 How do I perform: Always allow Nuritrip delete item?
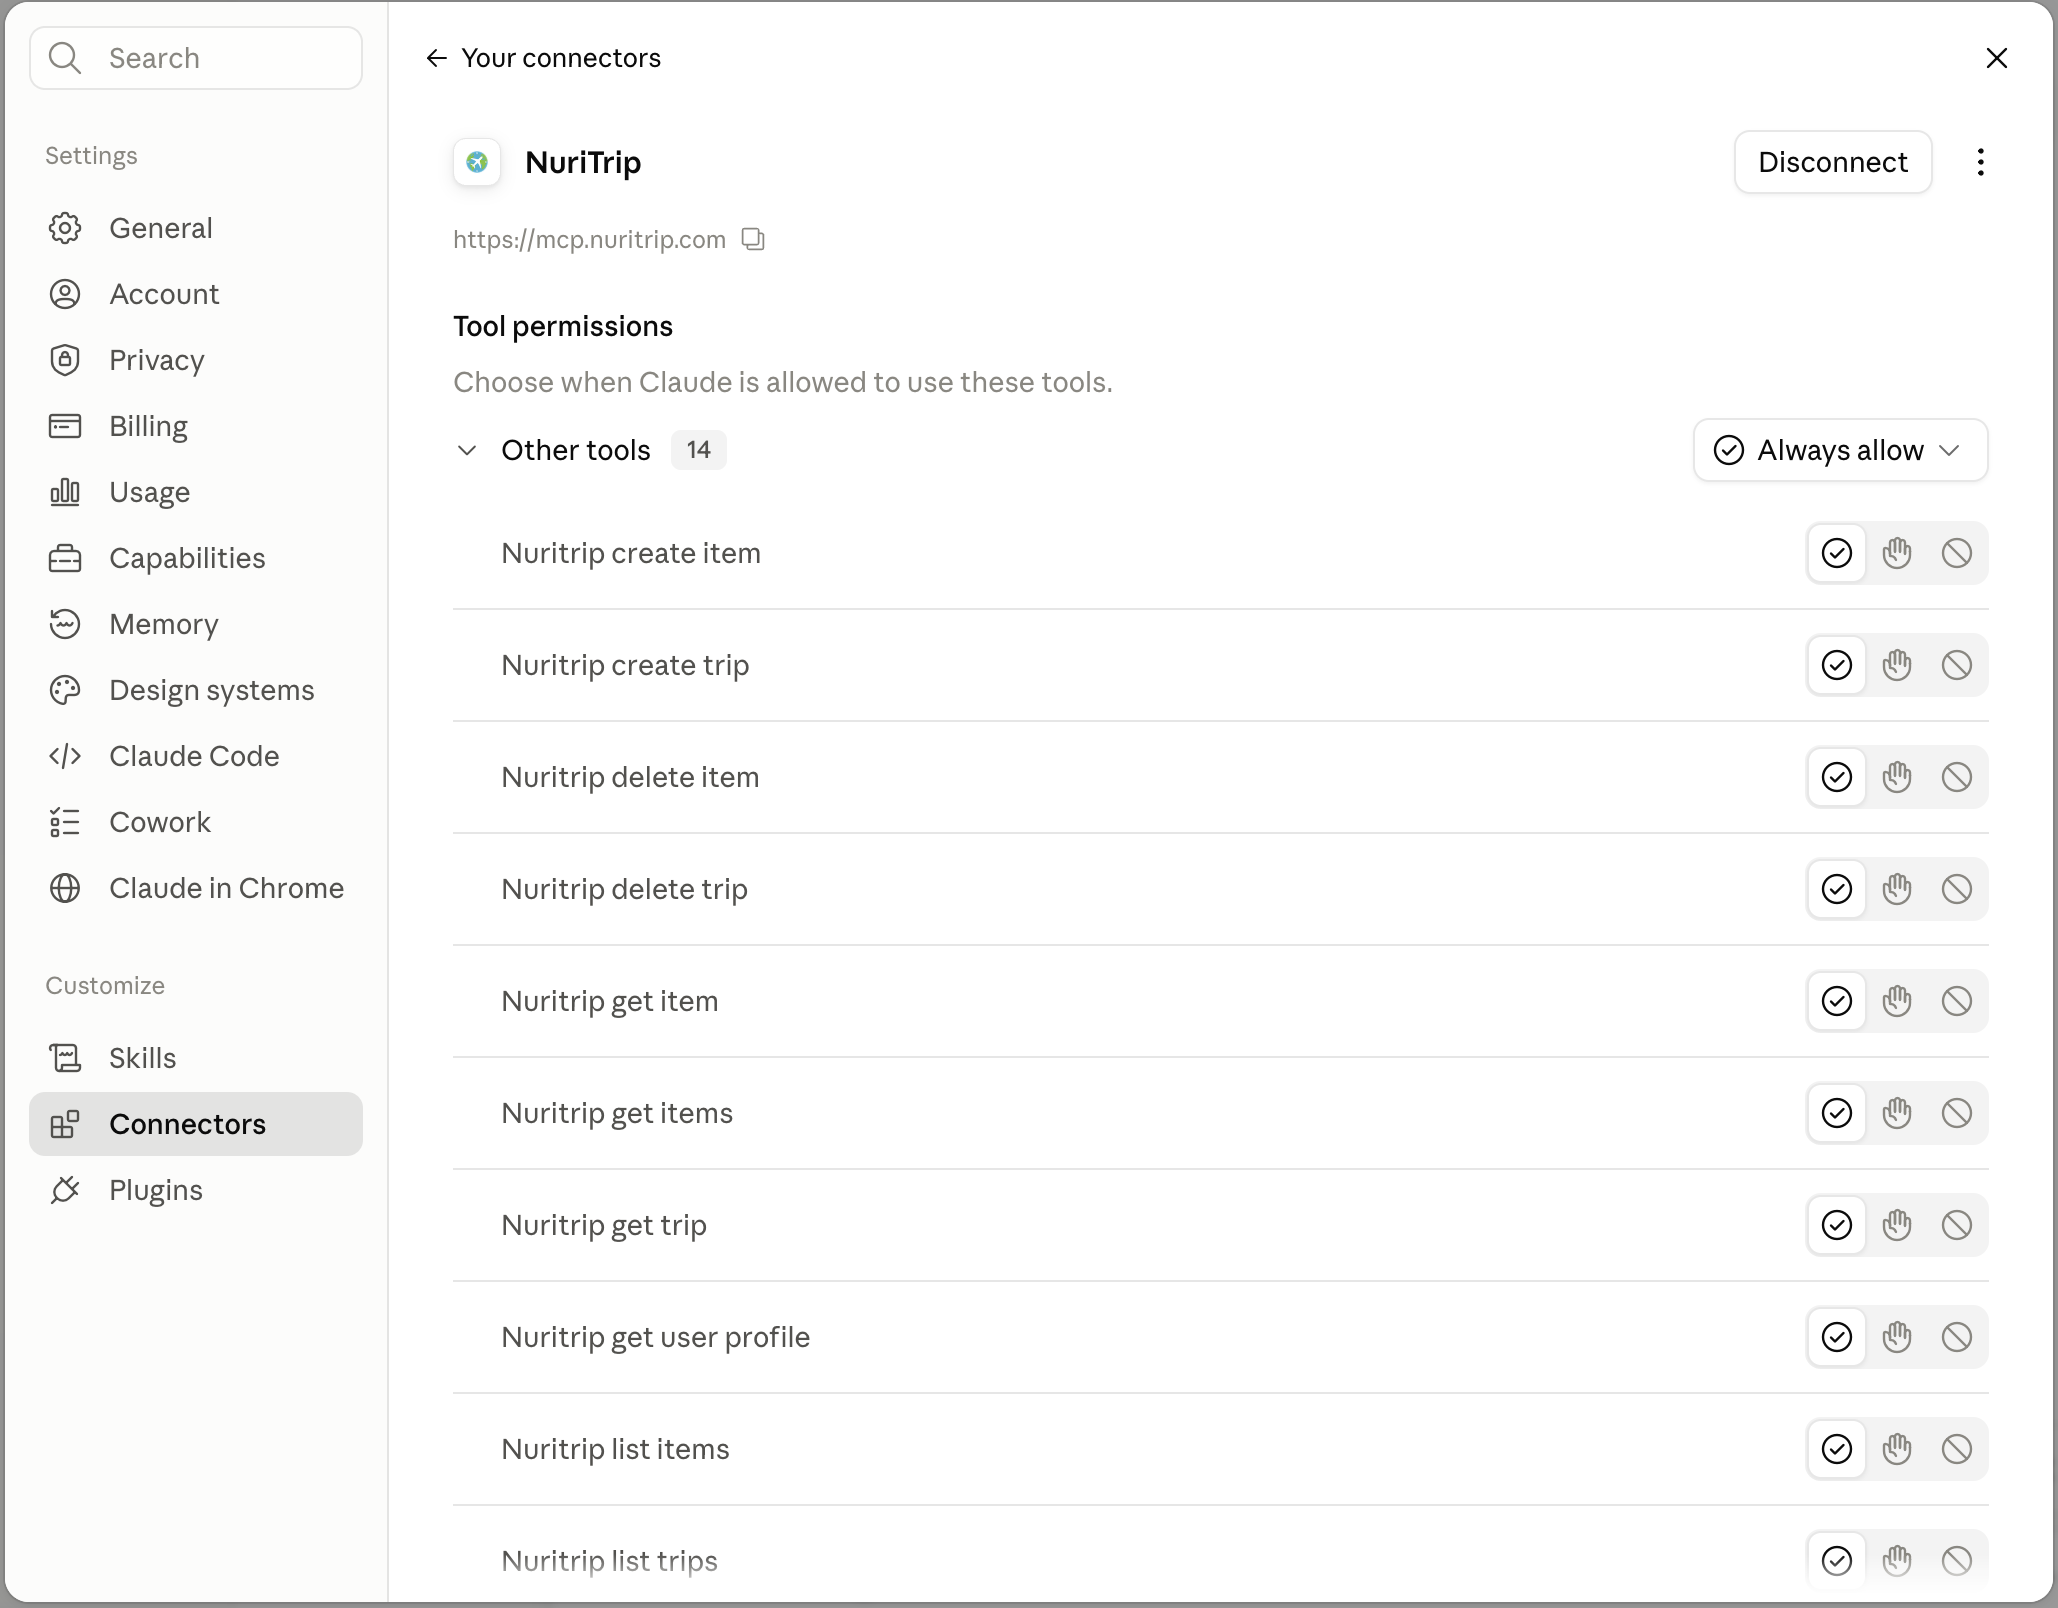1836,777
